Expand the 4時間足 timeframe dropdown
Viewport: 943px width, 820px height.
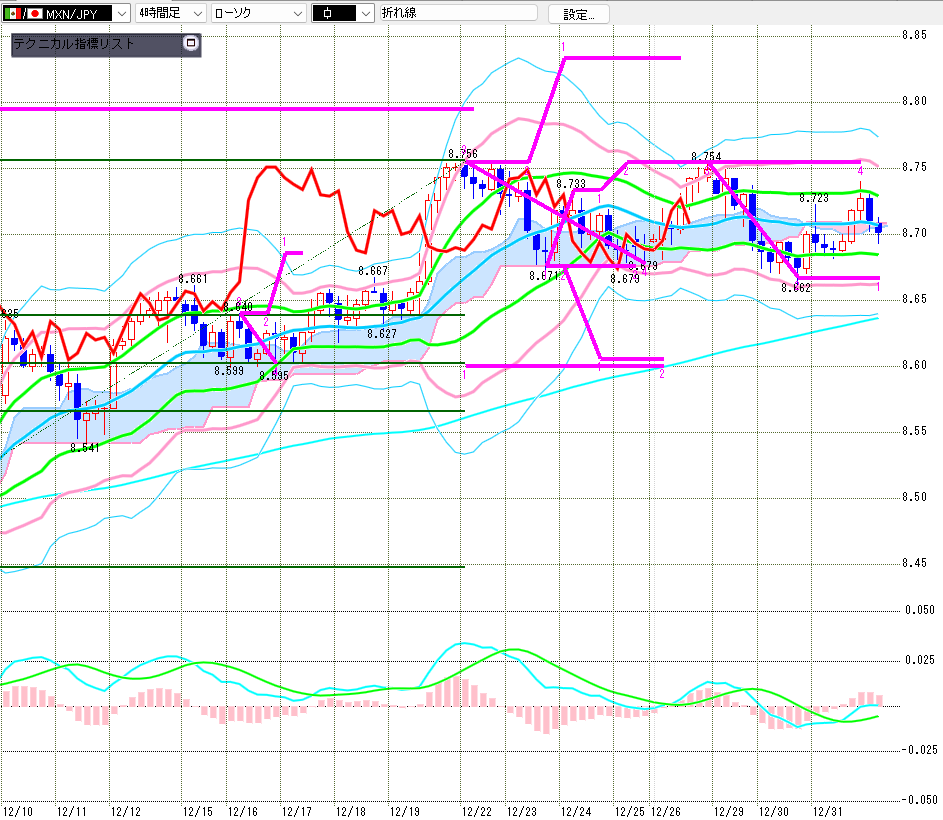[196, 14]
